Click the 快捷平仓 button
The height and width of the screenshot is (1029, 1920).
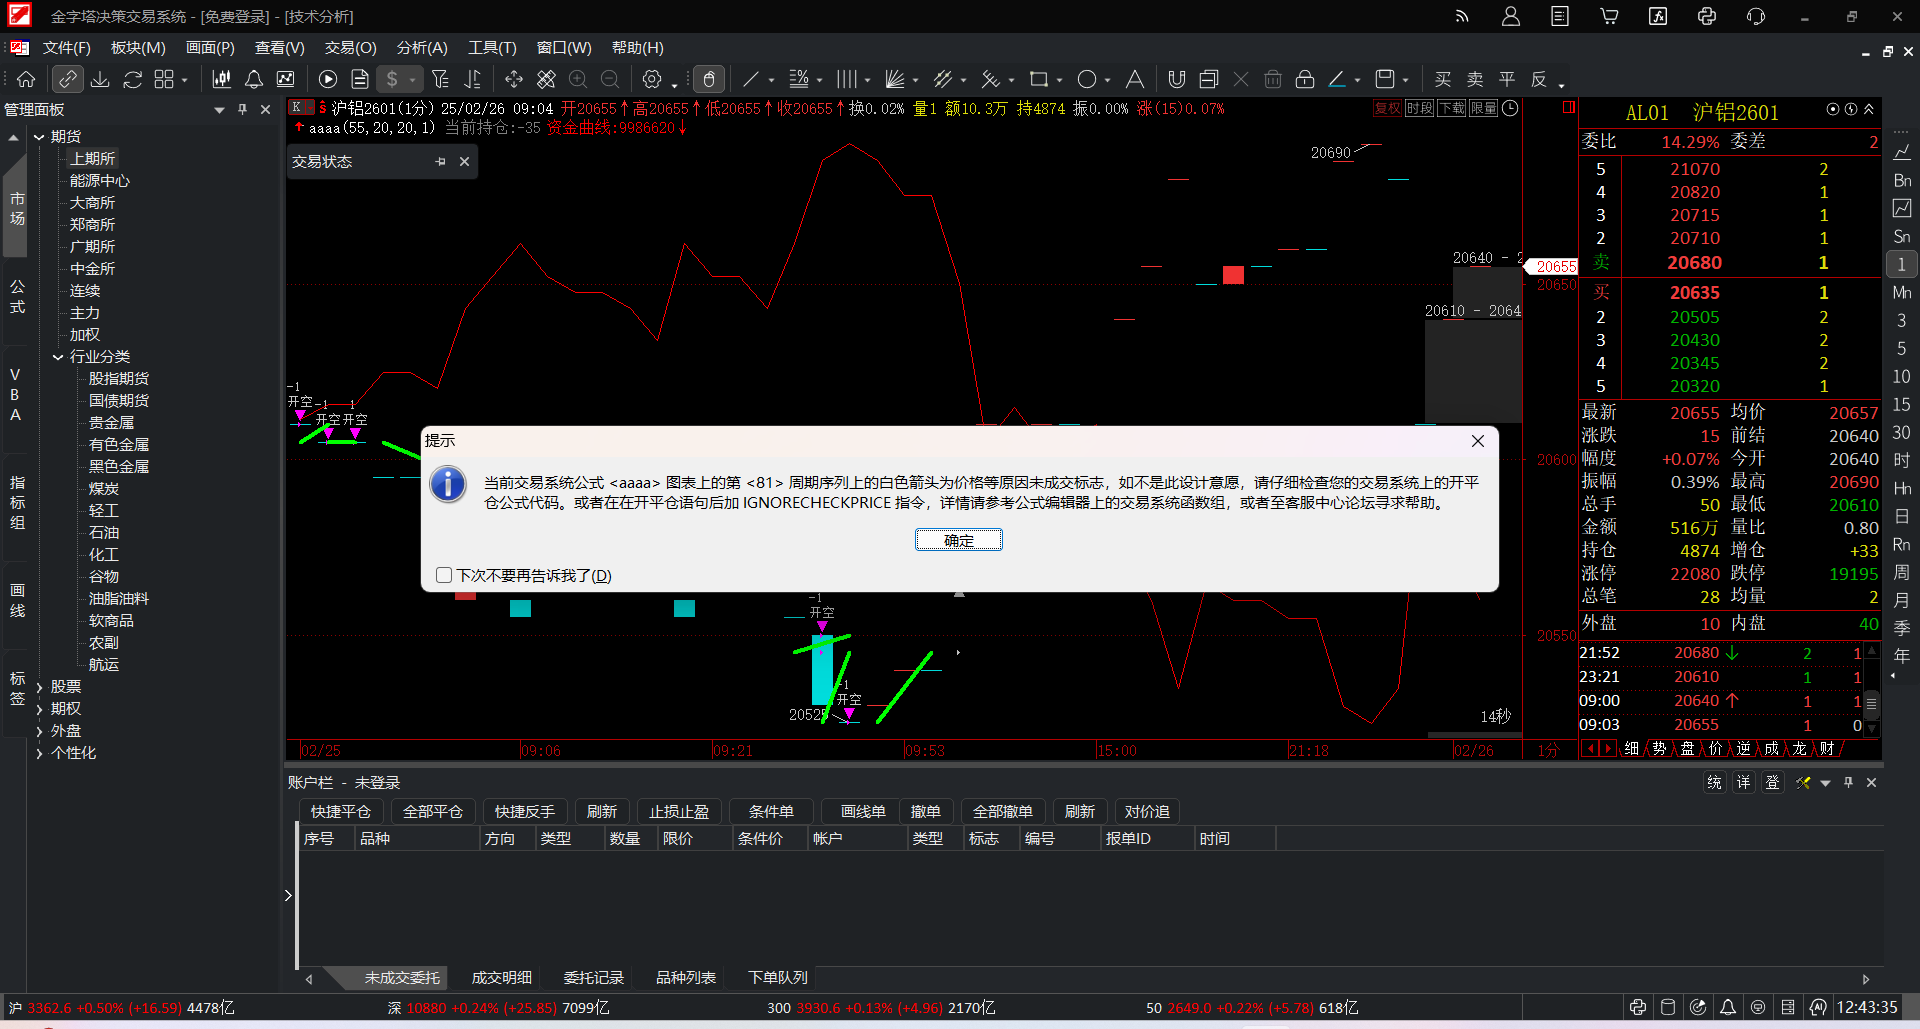pos(340,811)
